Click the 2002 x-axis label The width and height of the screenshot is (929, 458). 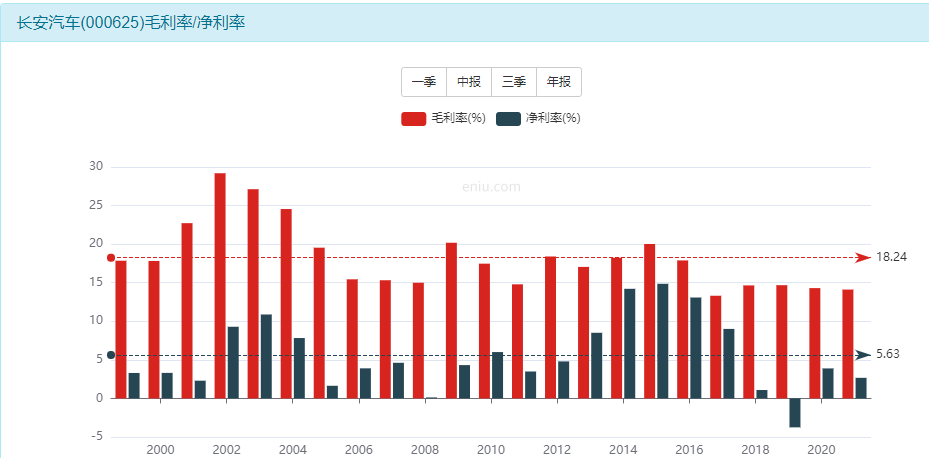click(x=227, y=450)
